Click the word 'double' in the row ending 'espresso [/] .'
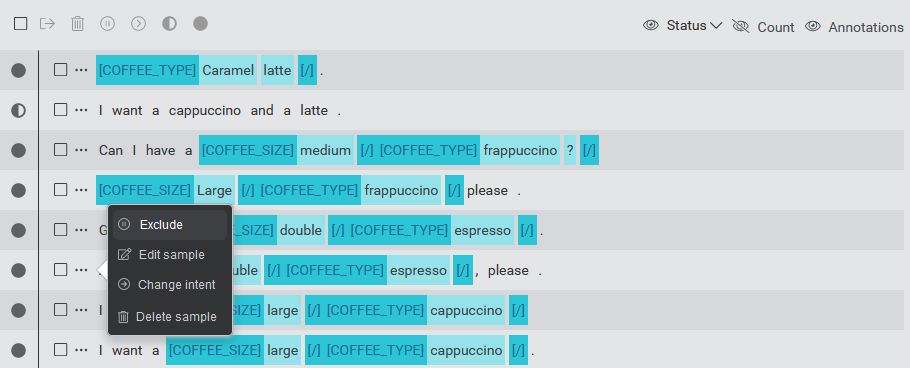Screen dimensions: 910x368 pos(301,230)
